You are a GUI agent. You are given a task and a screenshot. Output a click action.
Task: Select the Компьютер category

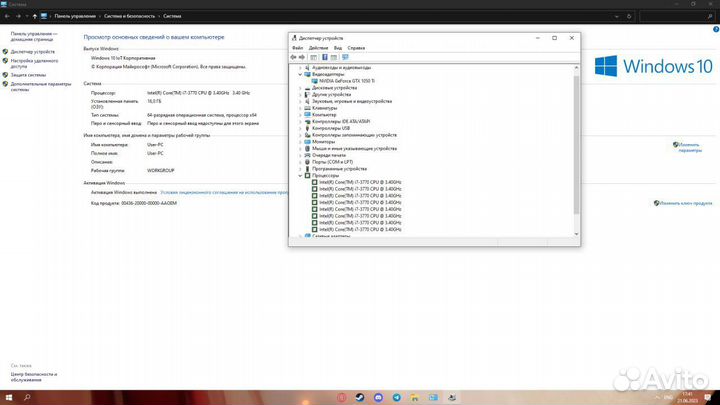point(324,115)
